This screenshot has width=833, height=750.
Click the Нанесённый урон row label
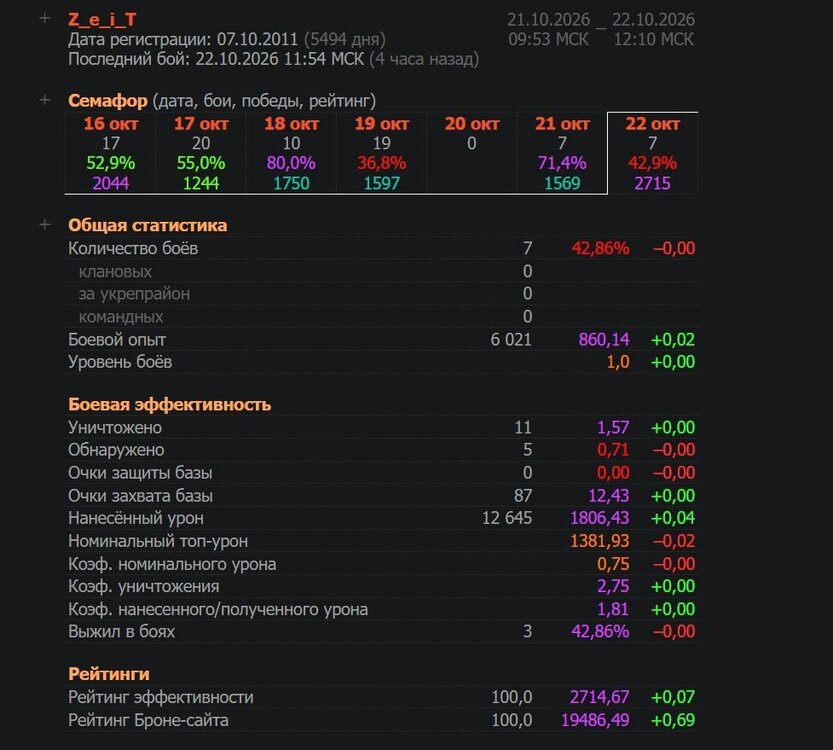[135, 518]
